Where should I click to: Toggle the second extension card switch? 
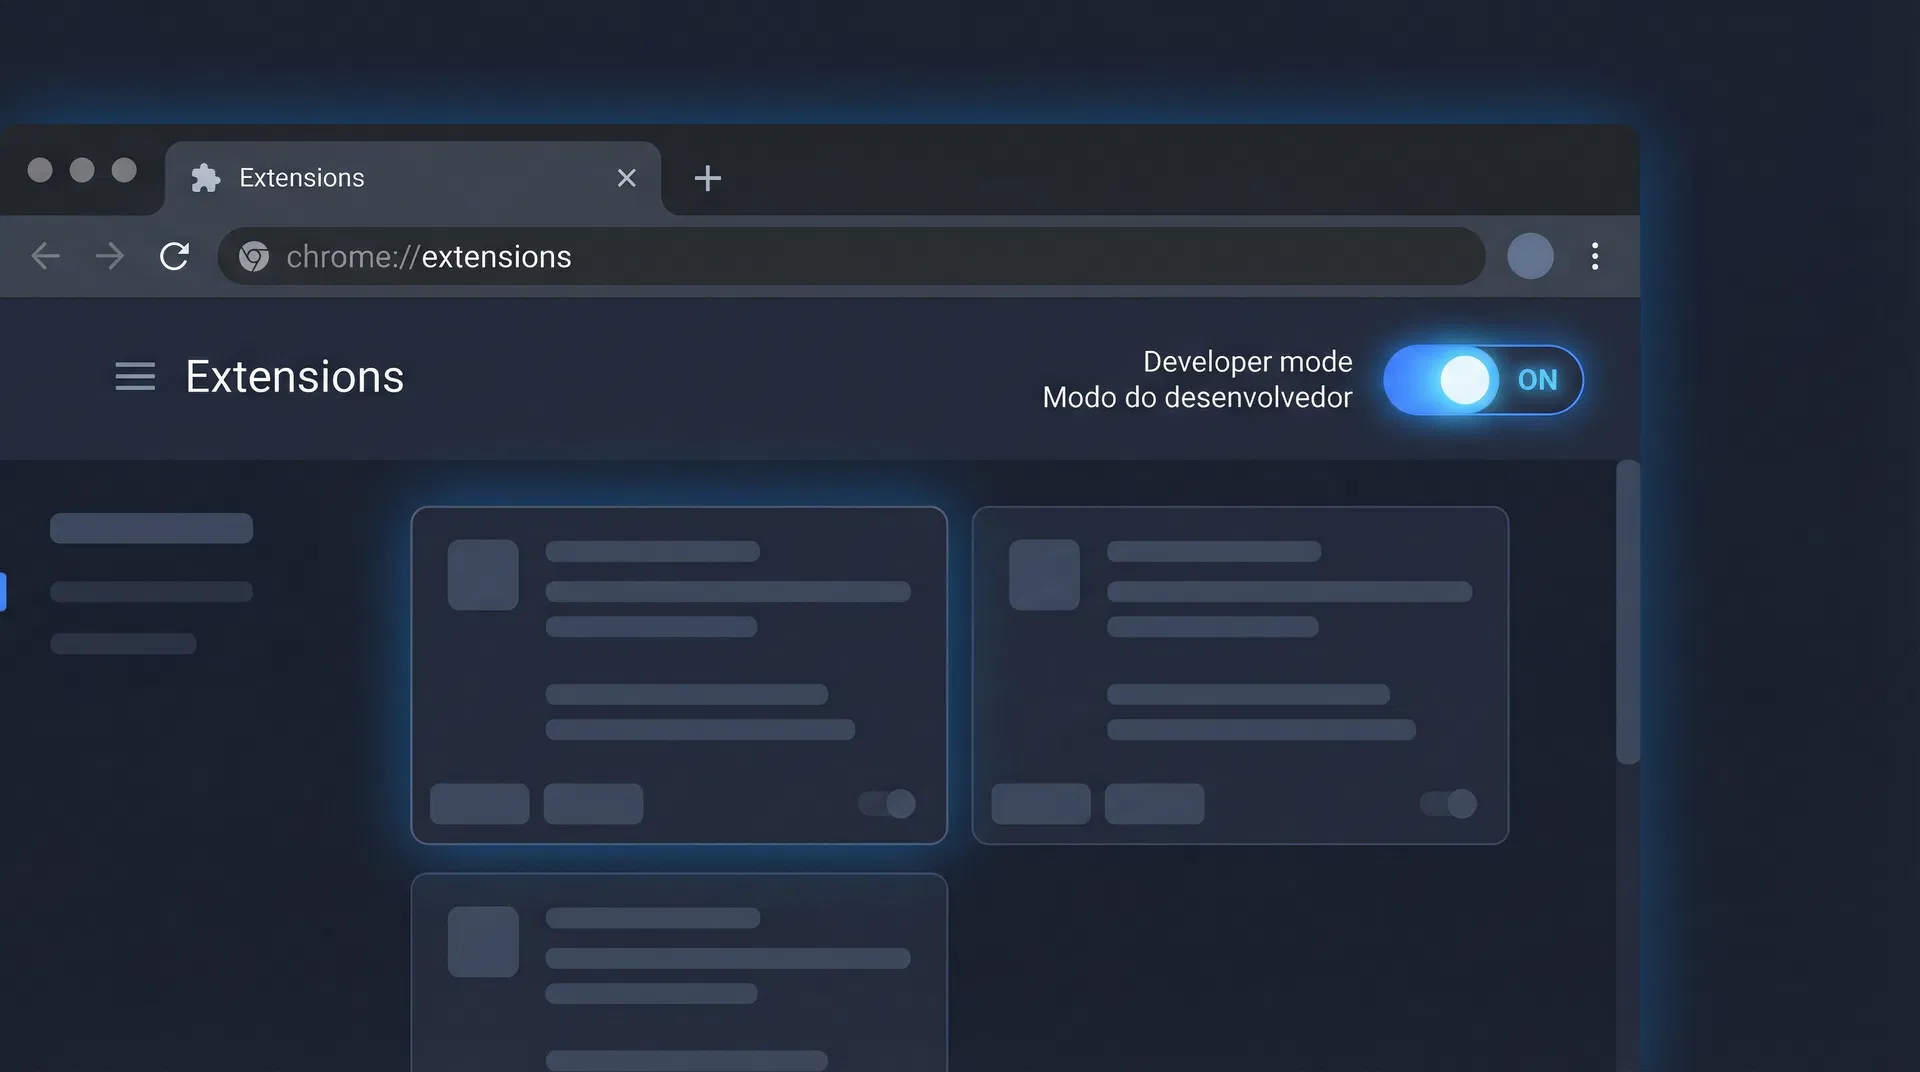pyautogui.click(x=1448, y=804)
